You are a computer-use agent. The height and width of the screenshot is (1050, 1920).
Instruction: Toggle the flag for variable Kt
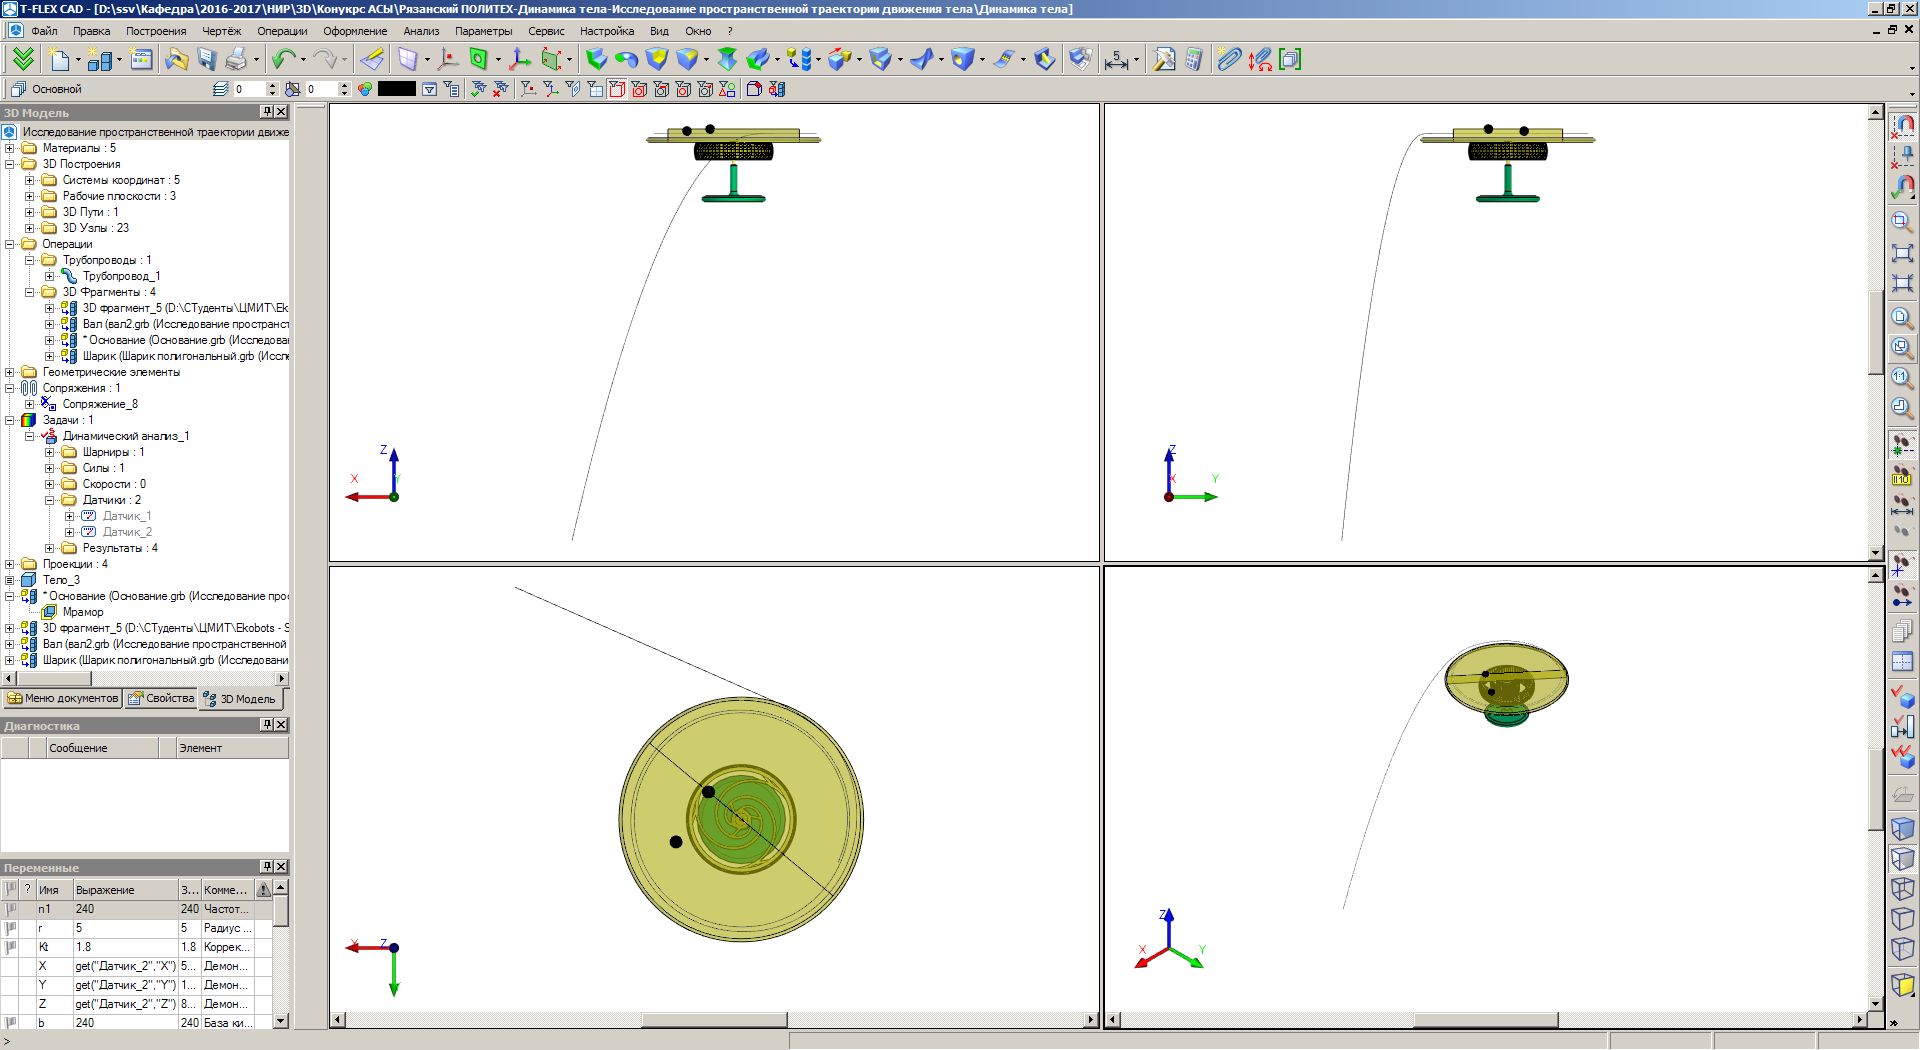tap(11, 947)
